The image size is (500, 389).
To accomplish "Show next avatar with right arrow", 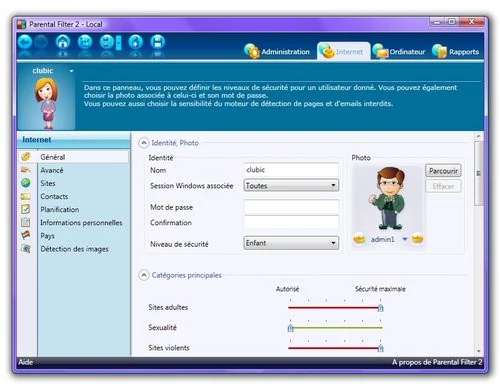I will point(417,239).
